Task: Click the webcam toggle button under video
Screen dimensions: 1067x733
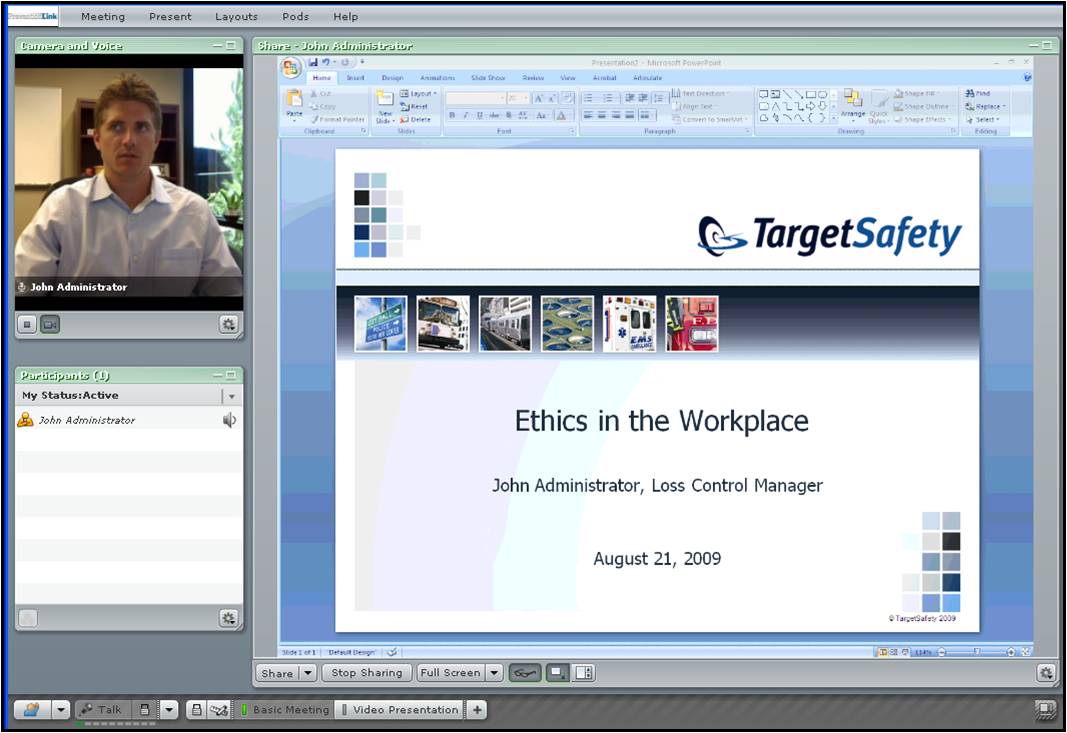Action: click(x=50, y=325)
